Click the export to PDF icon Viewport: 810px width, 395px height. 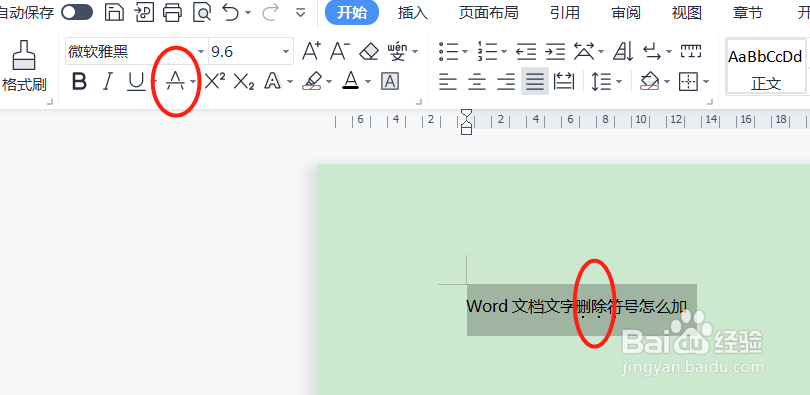point(145,12)
